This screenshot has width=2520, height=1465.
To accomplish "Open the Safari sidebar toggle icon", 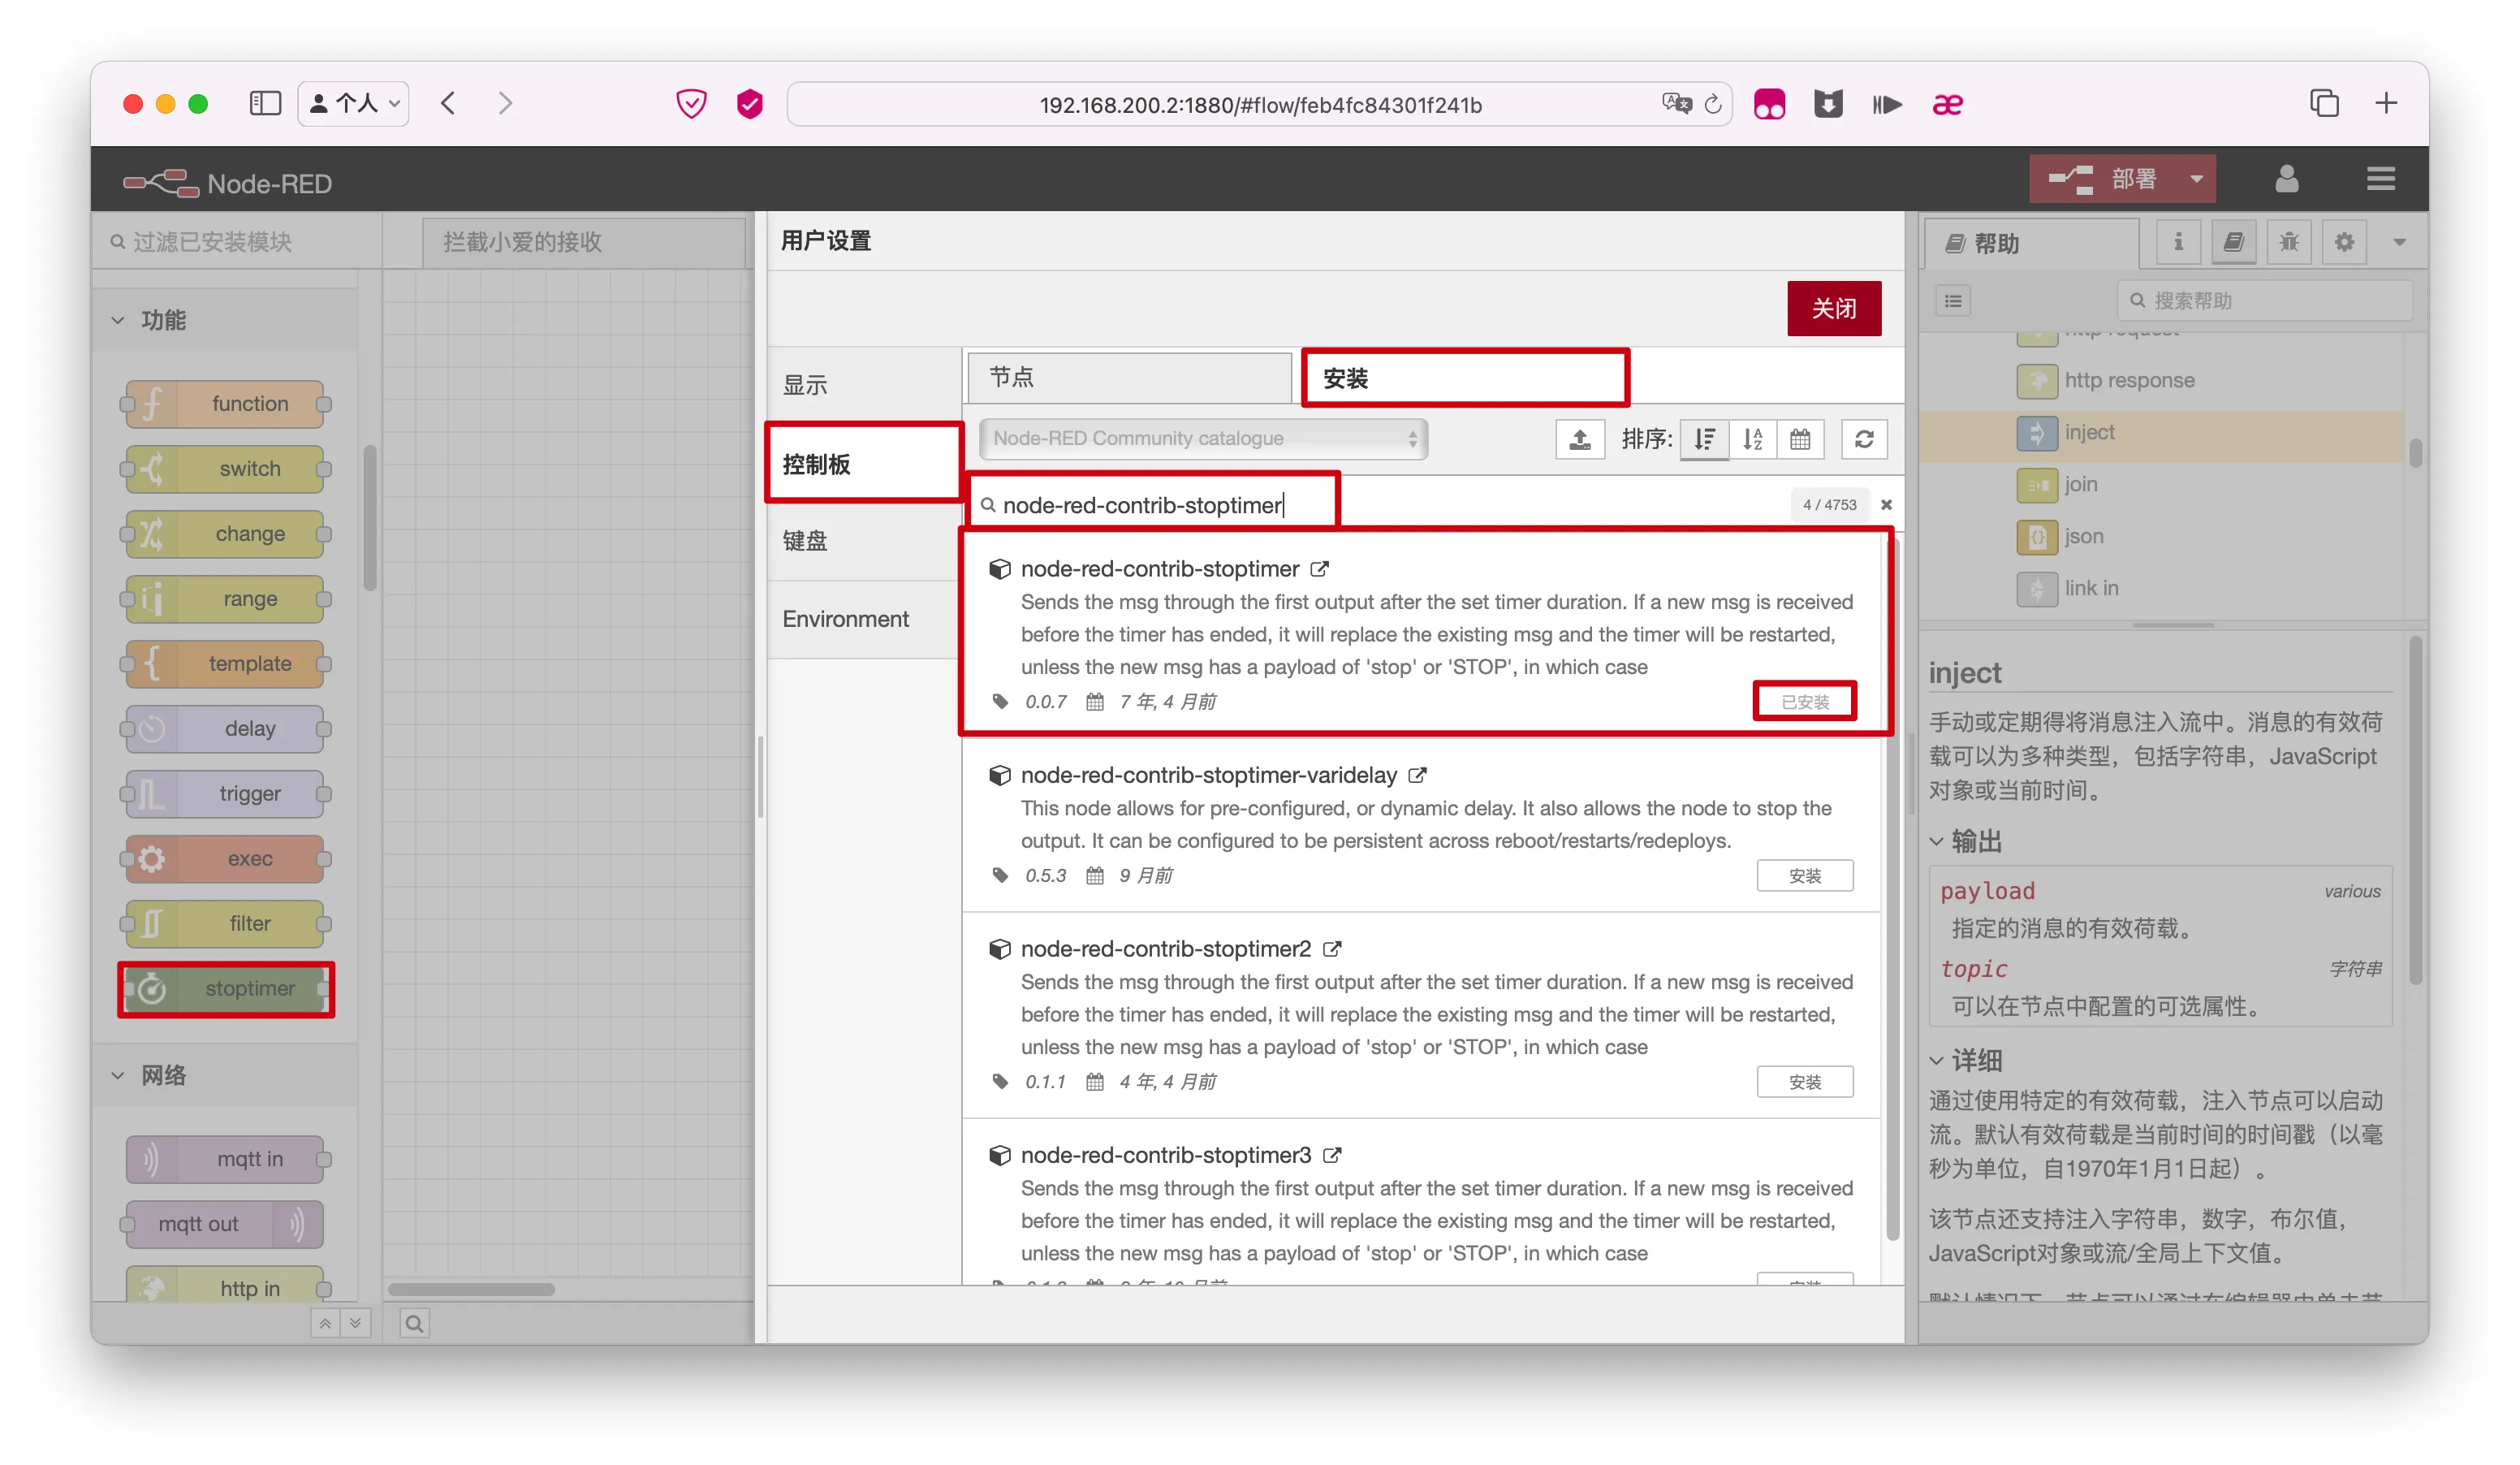I will pos(265,104).
